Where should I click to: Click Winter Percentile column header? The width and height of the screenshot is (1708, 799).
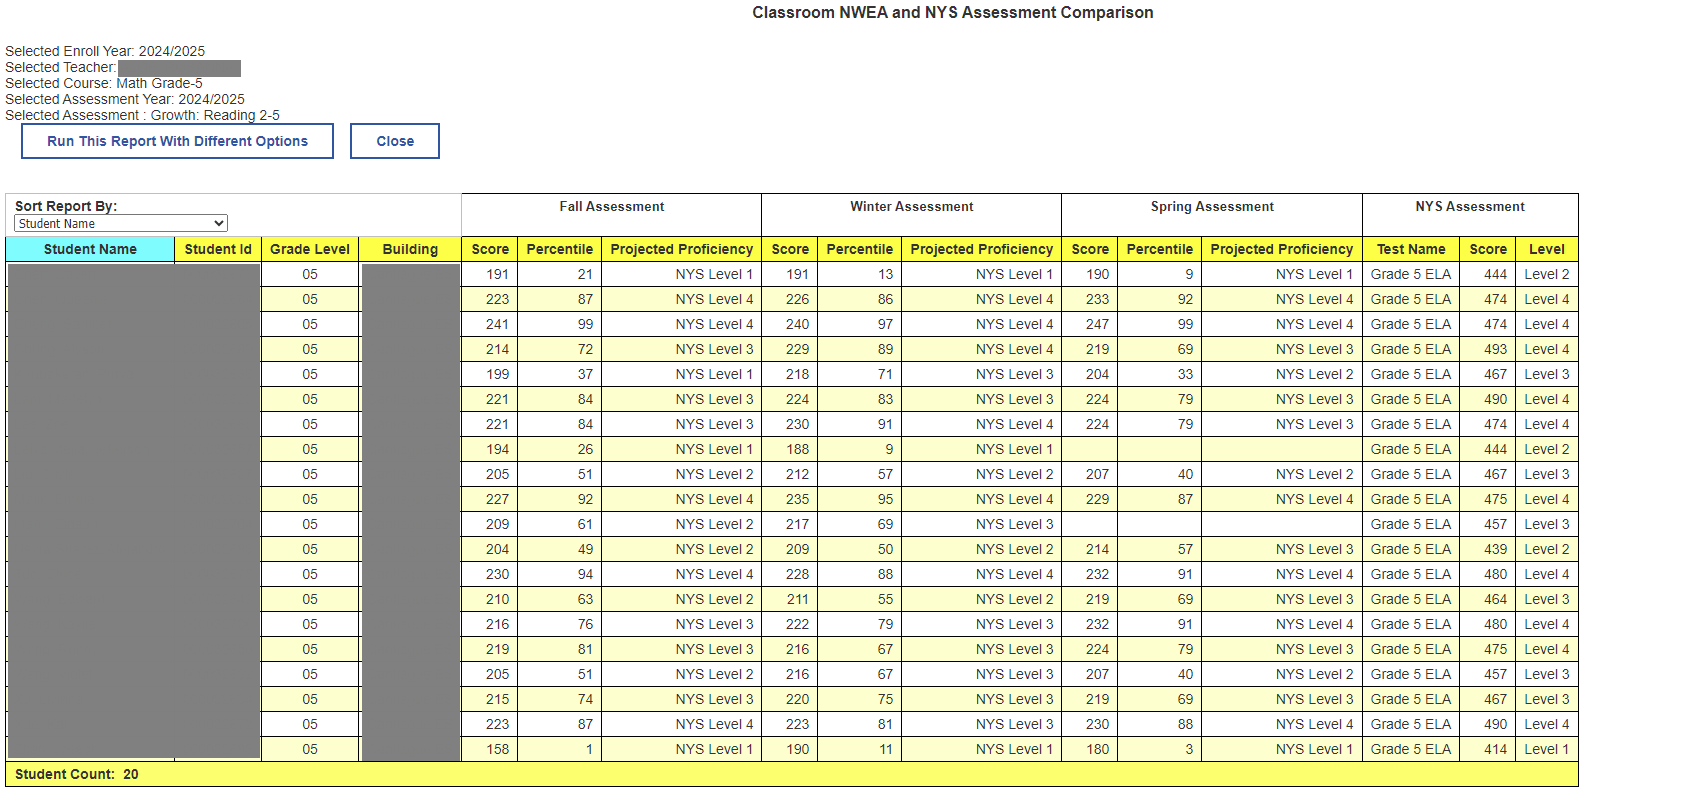click(x=859, y=249)
